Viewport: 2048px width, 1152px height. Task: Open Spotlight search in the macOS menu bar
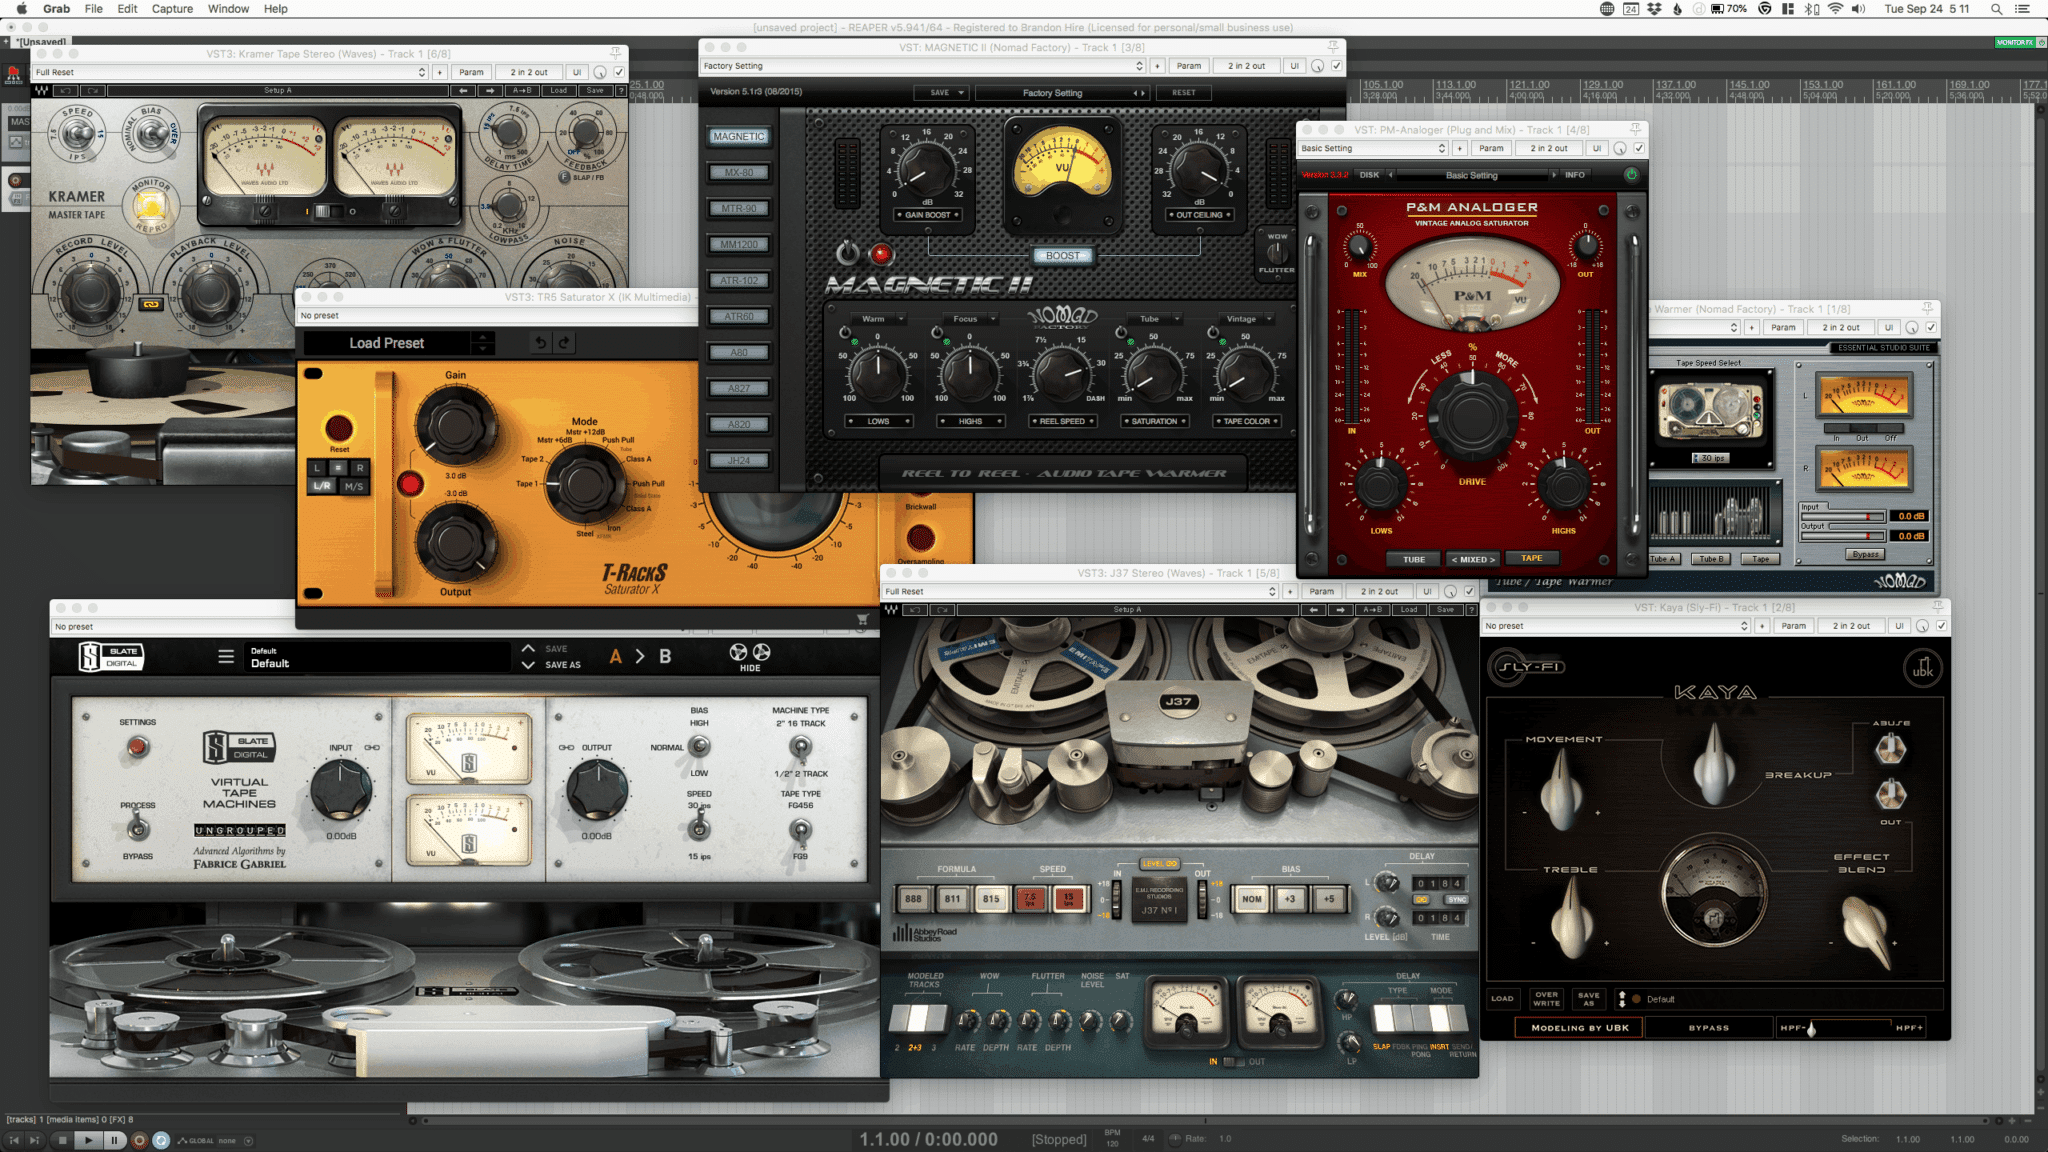[x=1996, y=9]
